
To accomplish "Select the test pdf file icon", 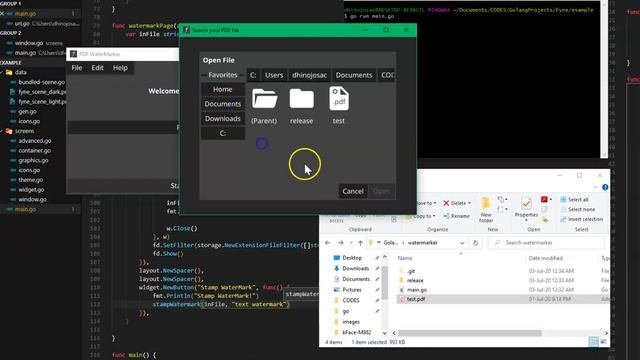I will [x=339, y=99].
